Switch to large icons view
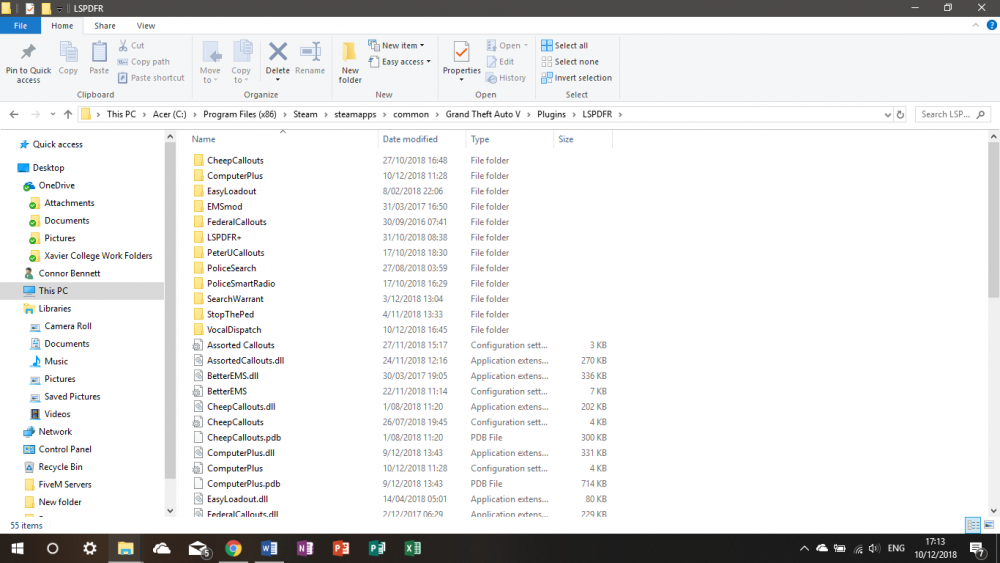This screenshot has height=563, width=1000. tap(989, 525)
